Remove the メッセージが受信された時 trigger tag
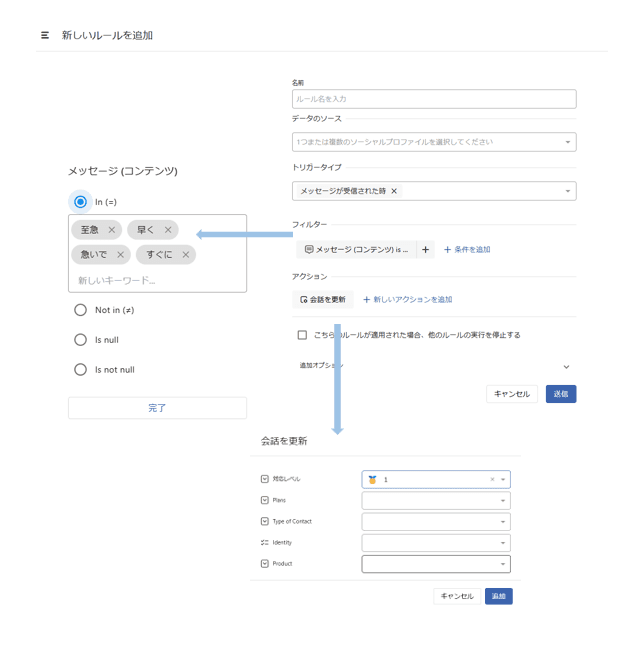Screen dimensions: 619x647 pos(394,191)
